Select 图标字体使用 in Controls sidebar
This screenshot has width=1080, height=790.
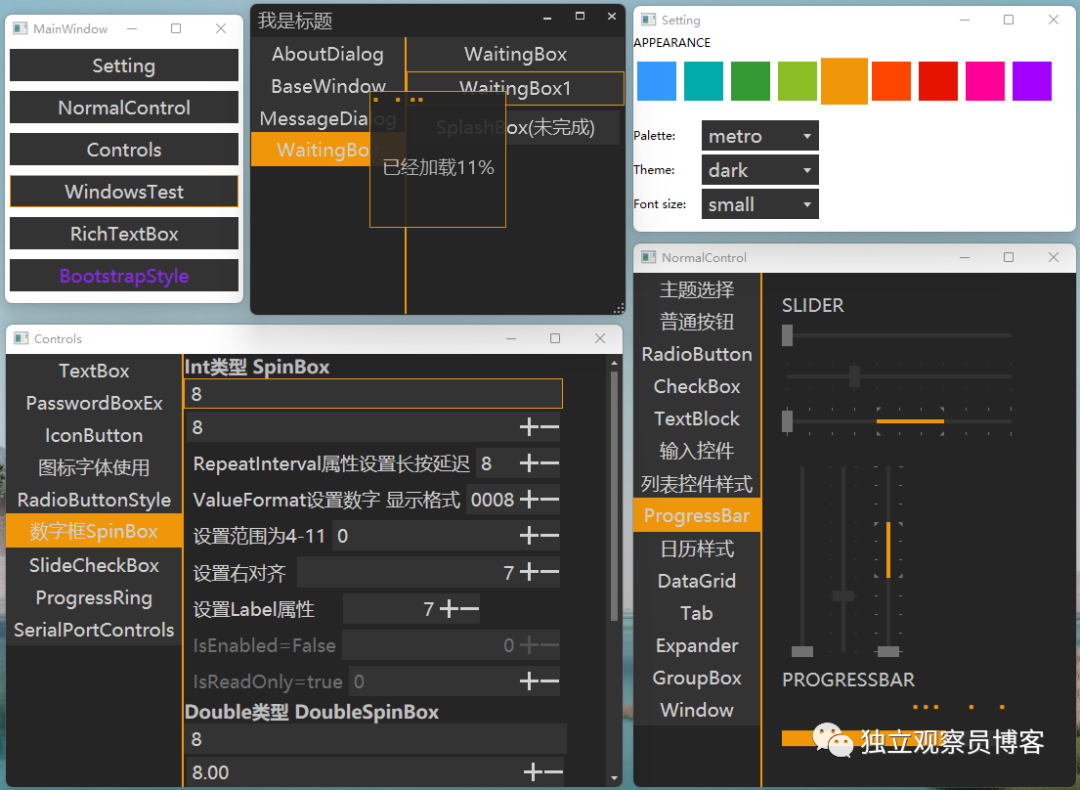[x=94, y=468]
